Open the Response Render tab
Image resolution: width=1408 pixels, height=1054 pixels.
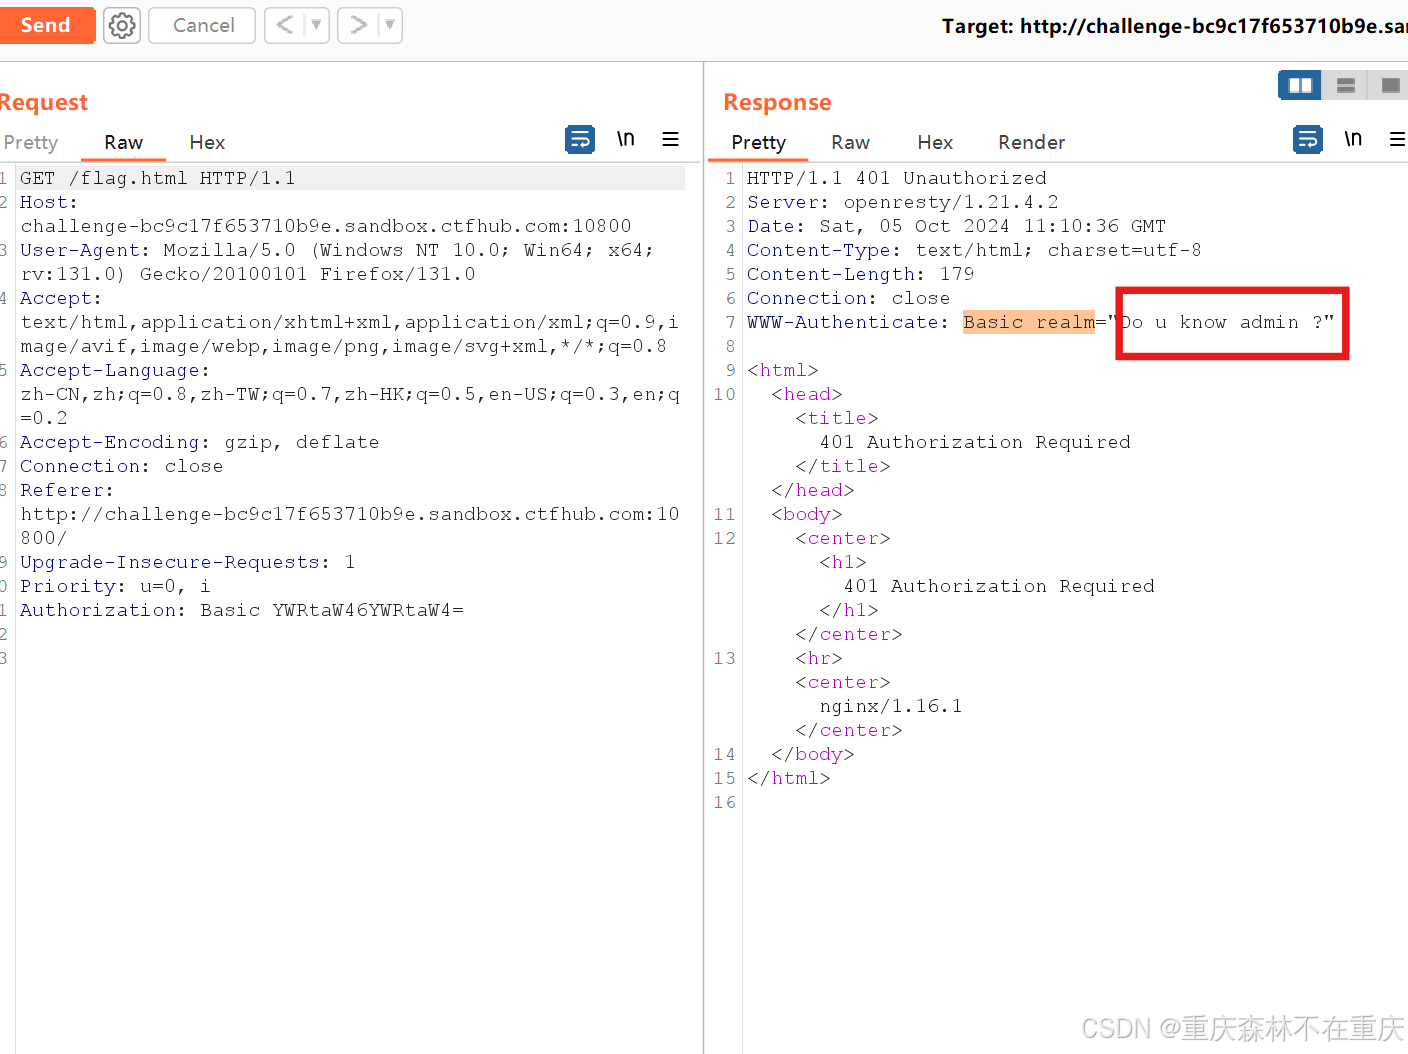1031,142
